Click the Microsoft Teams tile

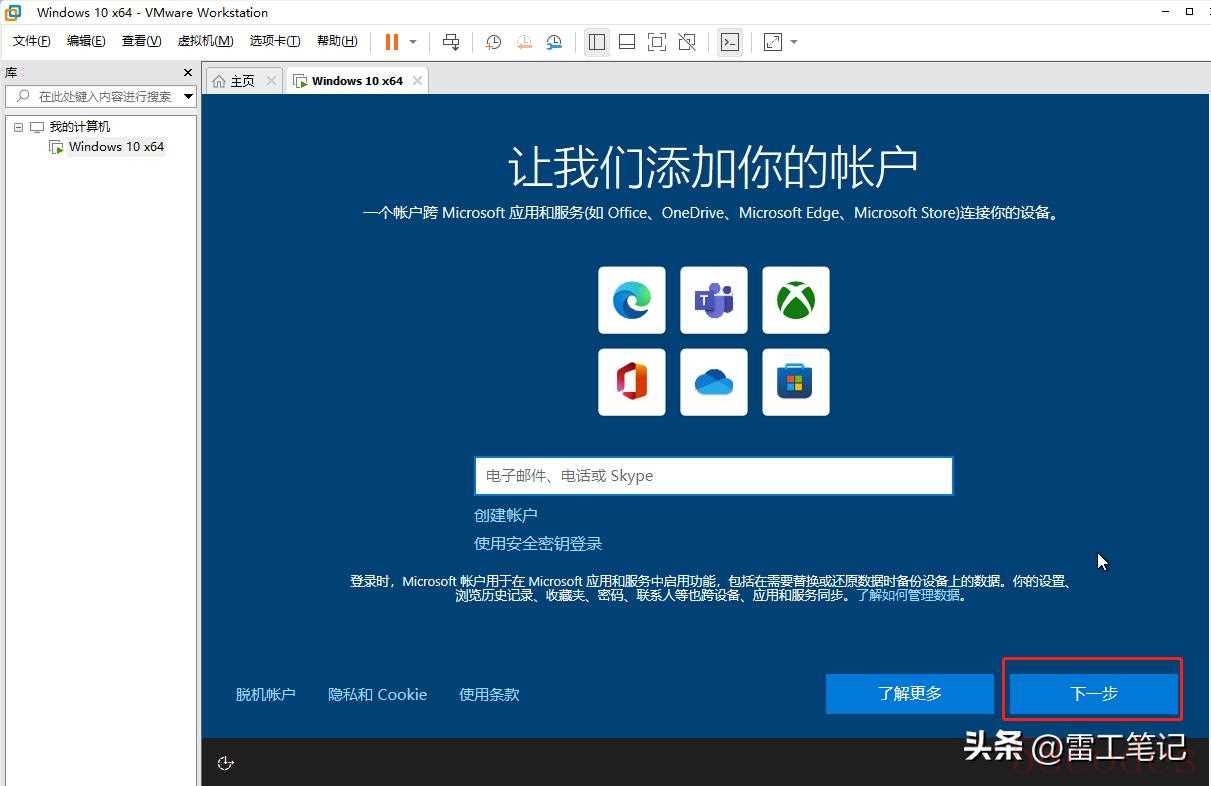tap(713, 300)
